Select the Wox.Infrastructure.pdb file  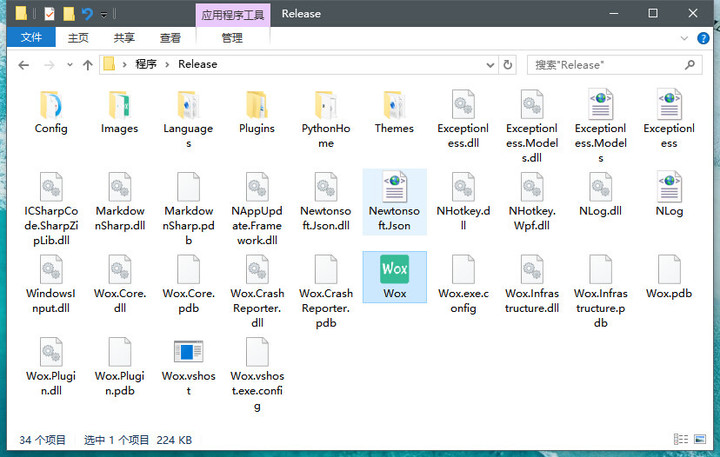point(600,292)
